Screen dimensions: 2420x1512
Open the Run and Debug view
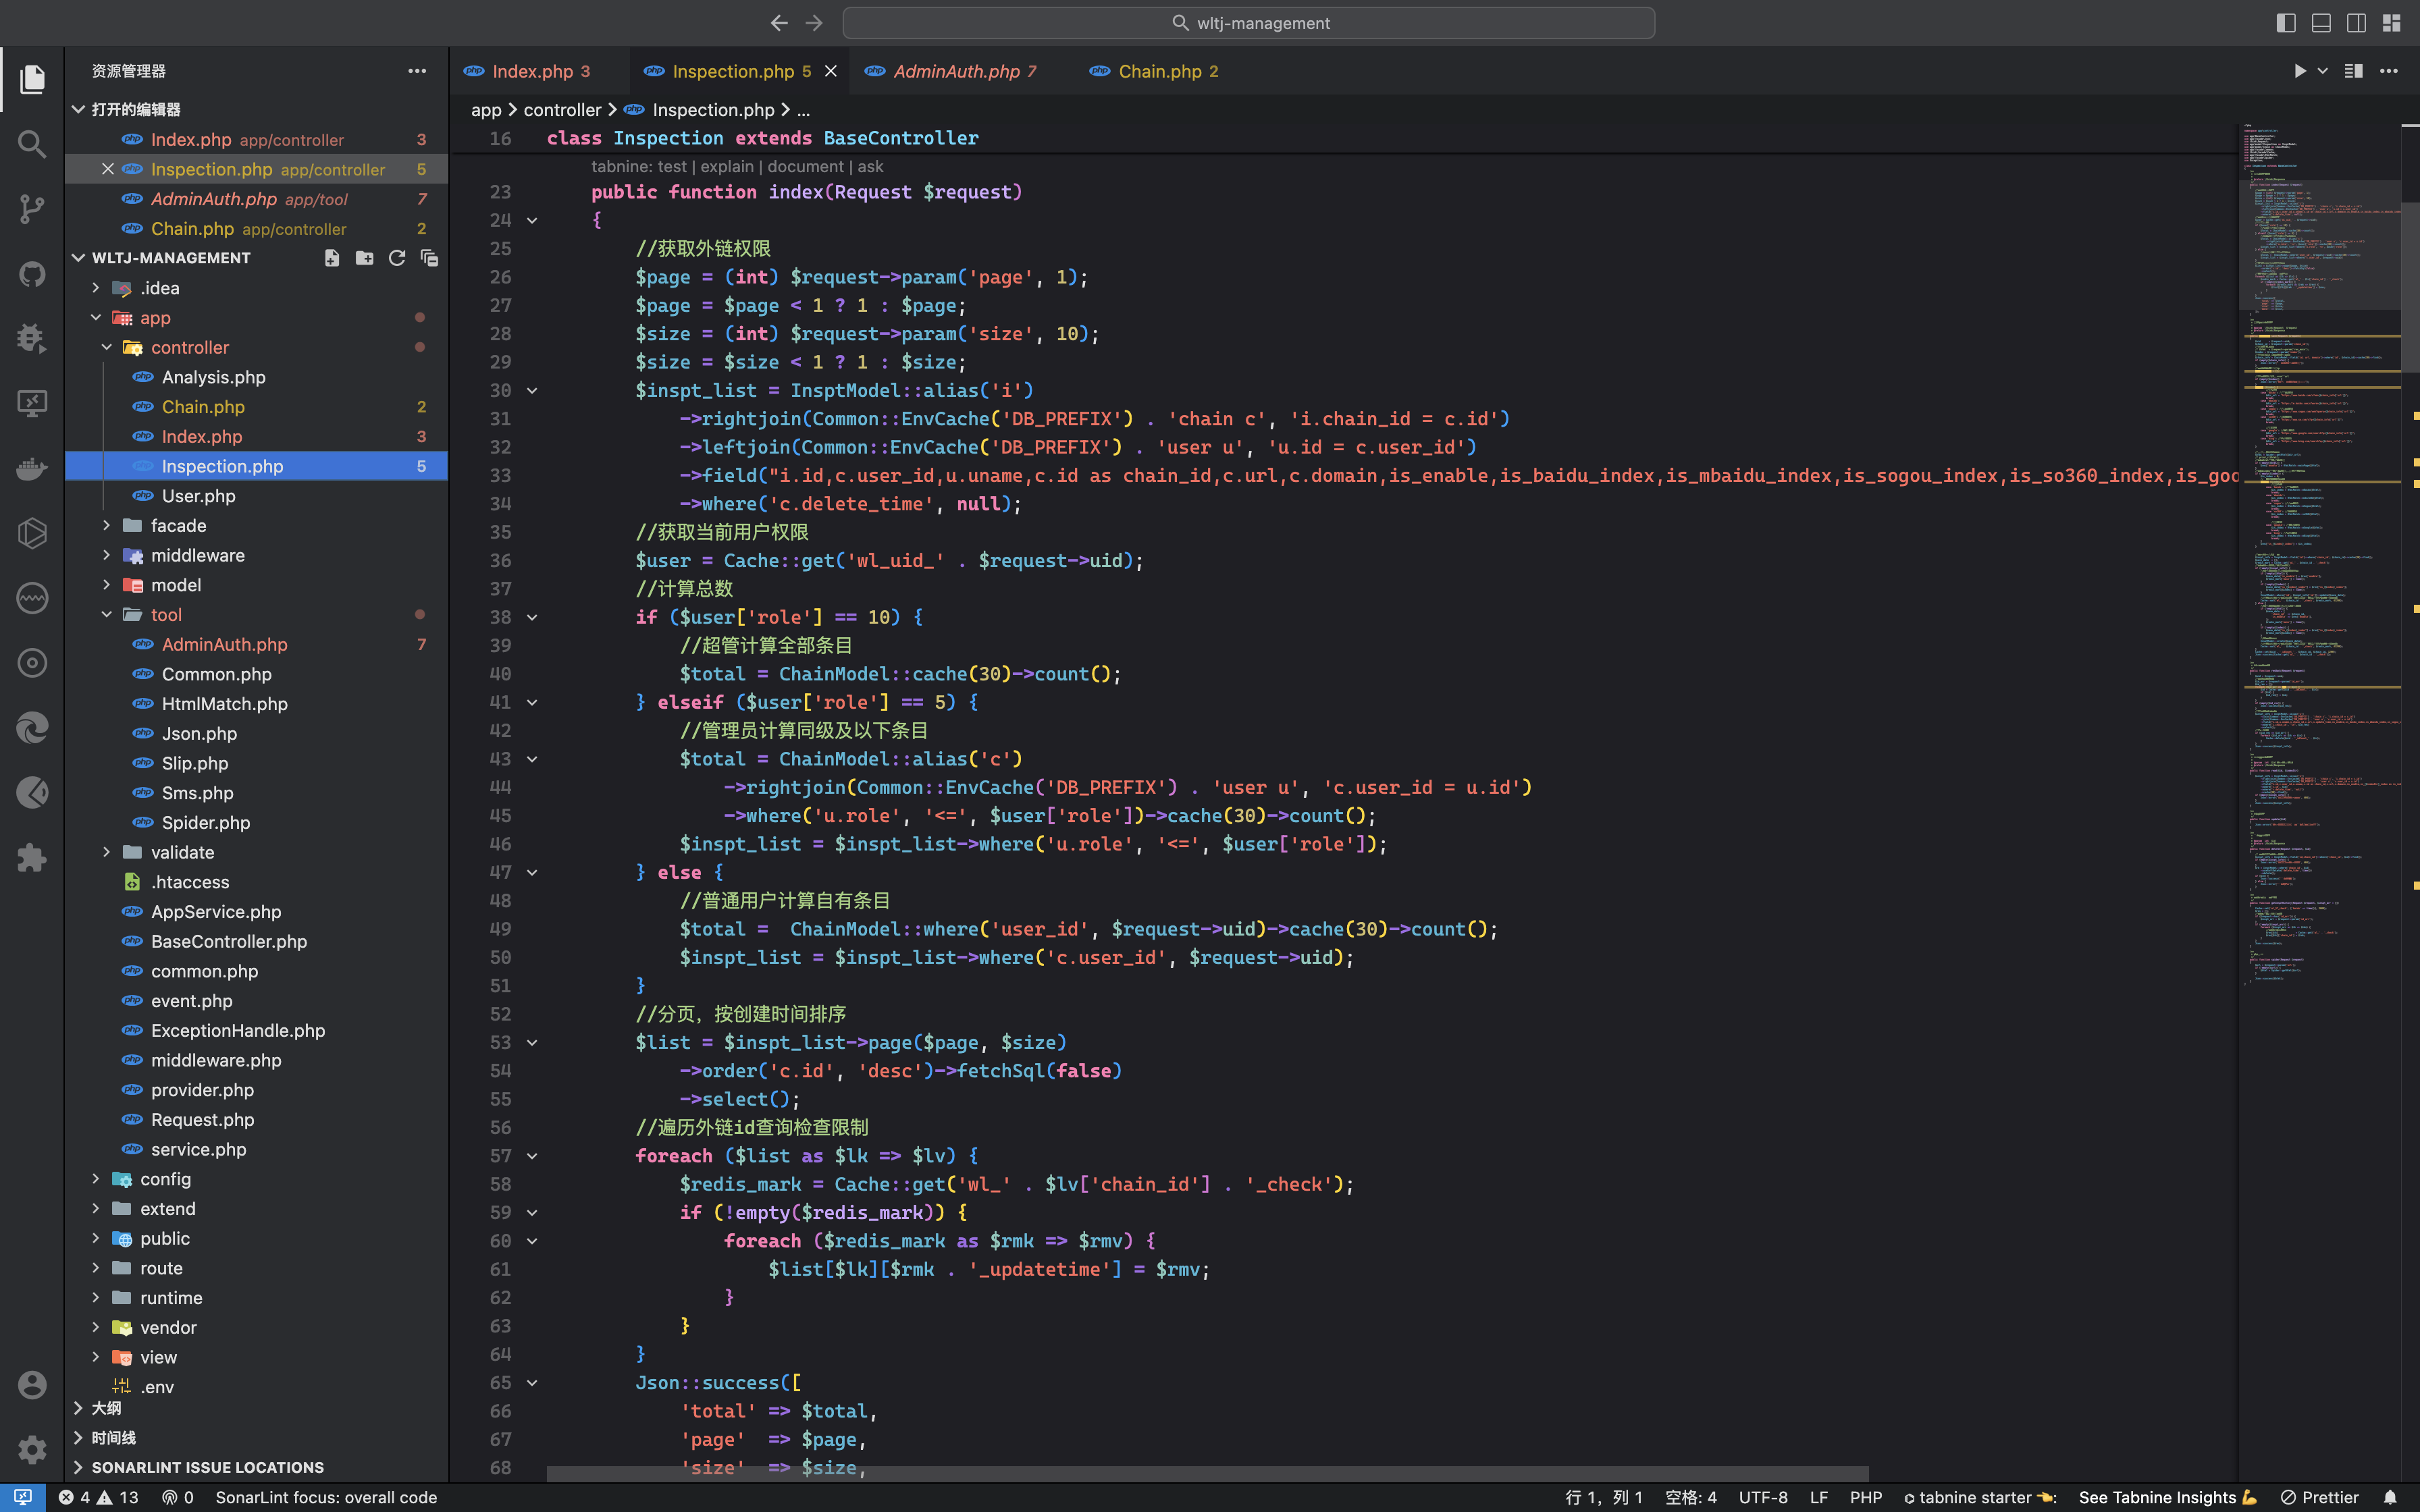pyautogui.click(x=32, y=338)
